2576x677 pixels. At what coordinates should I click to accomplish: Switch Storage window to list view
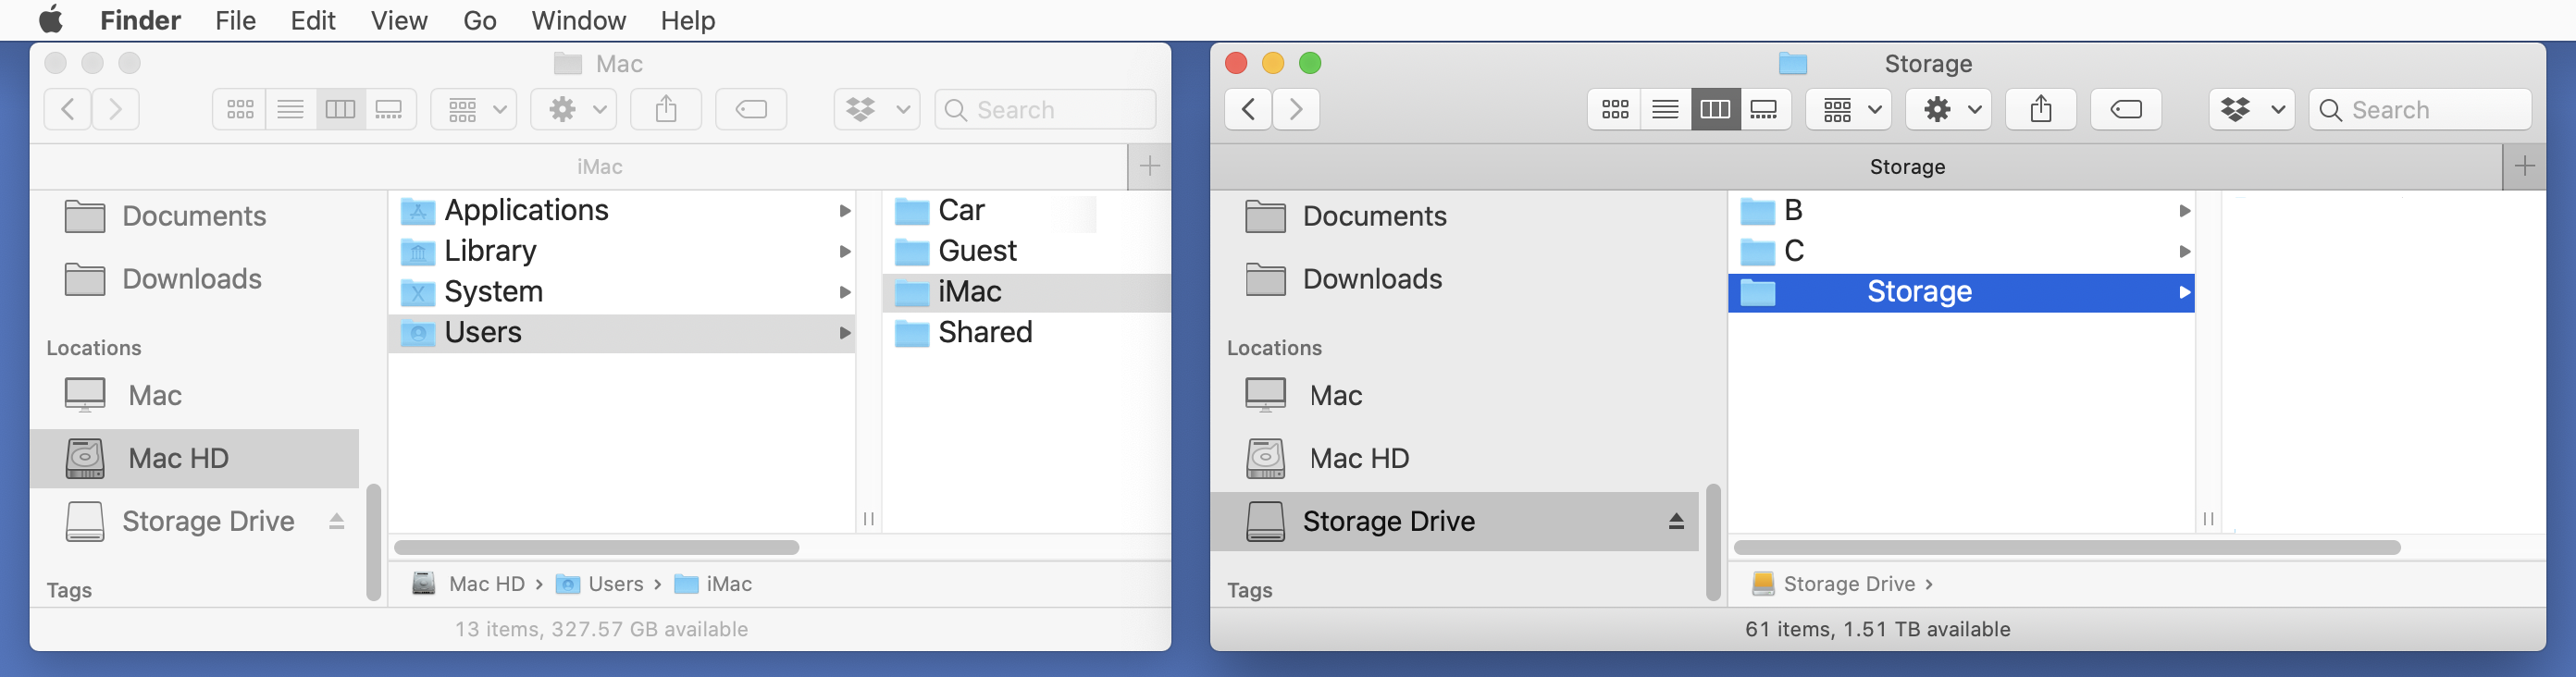[x=1665, y=109]
